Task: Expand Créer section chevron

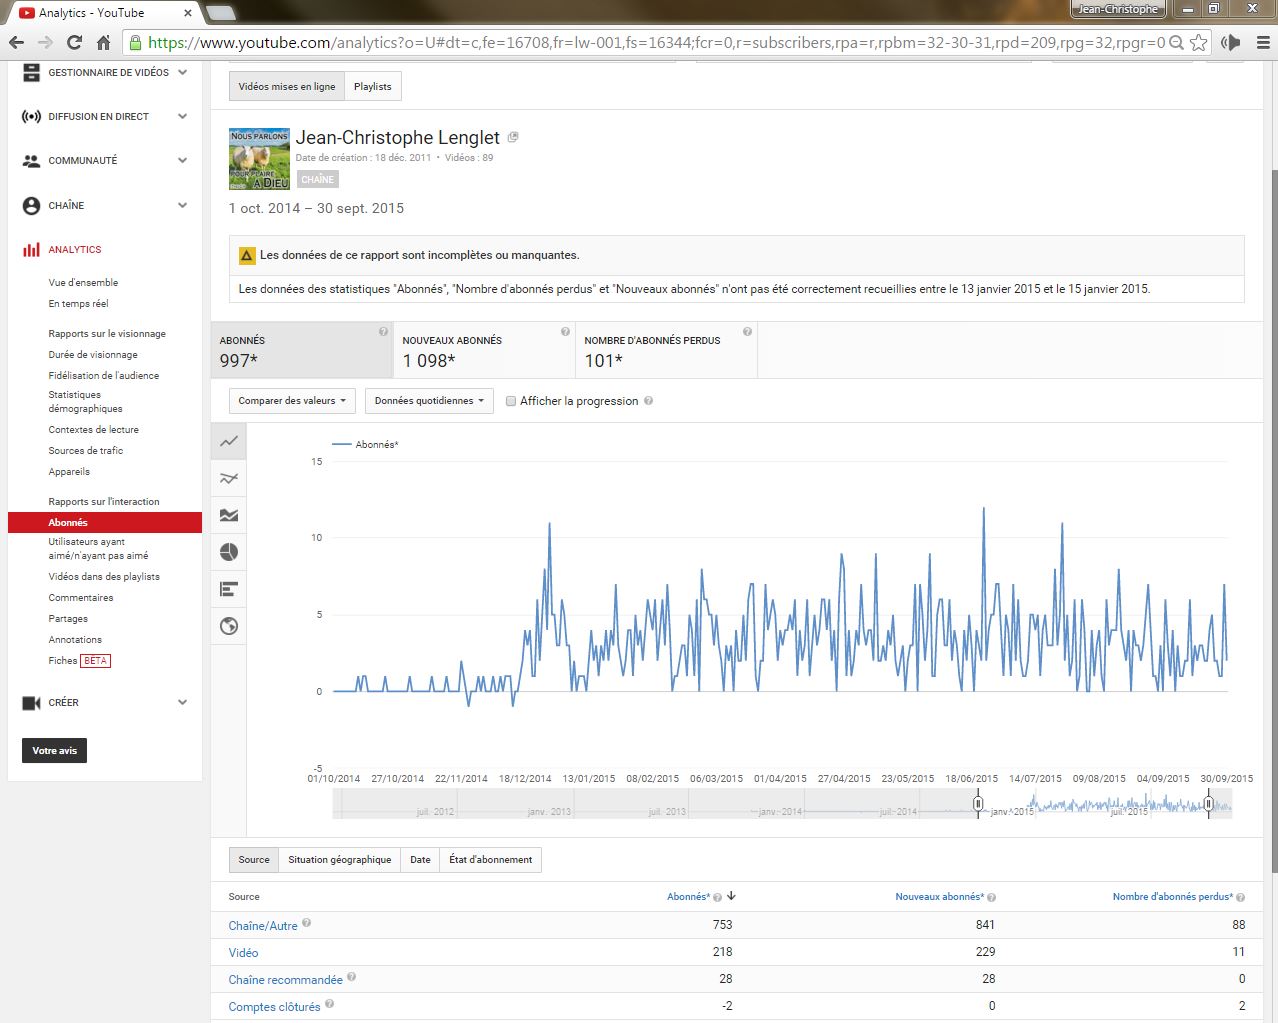Action: [x=182, y=703]
